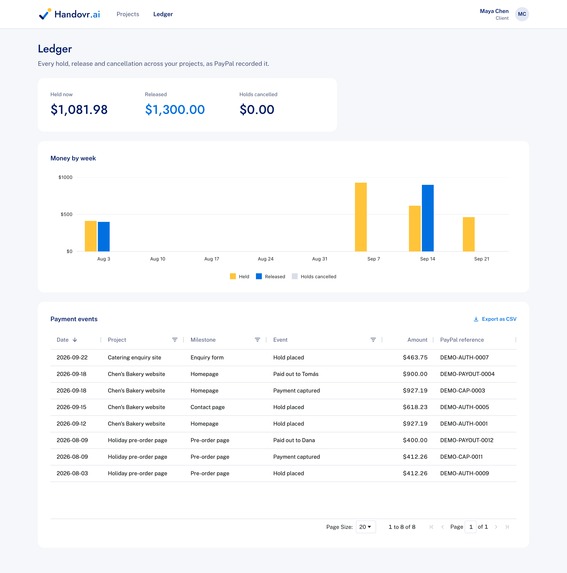Click the $618.23 amount cell
Viewport: 567px width, 573px height.
415,407
